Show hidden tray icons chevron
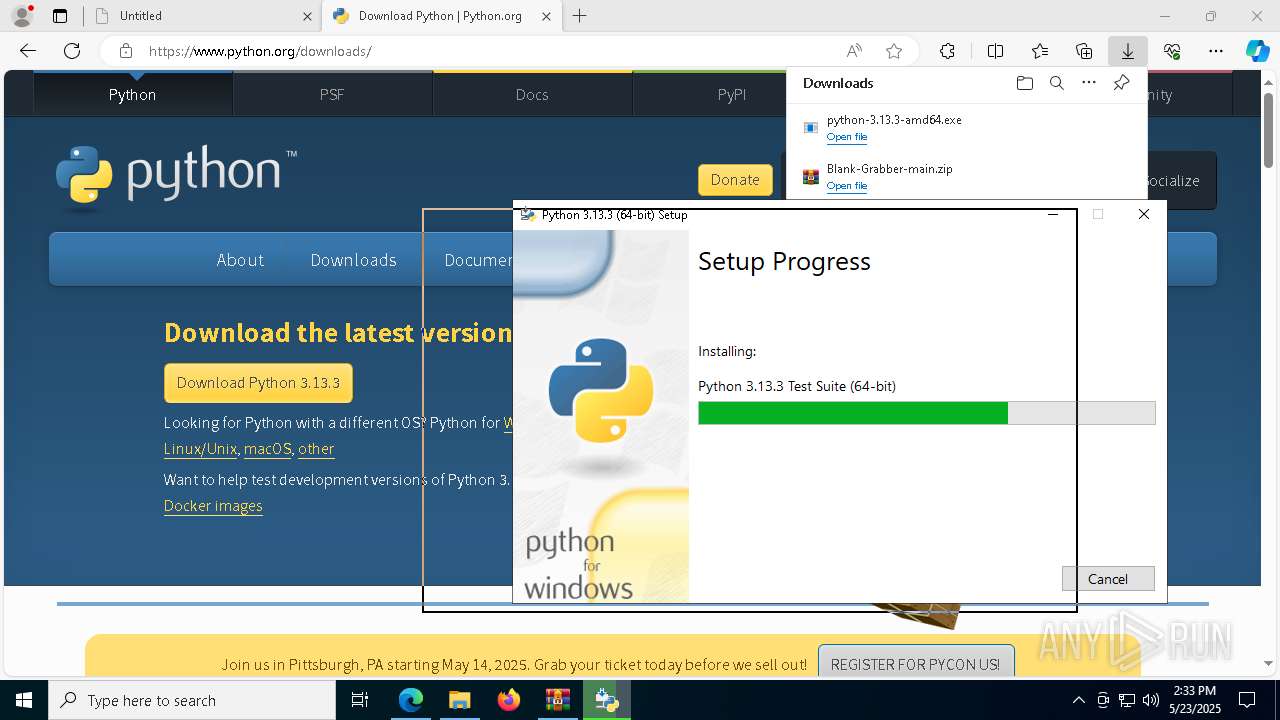Screen dimensions: 1280x720 point(1078,700)
